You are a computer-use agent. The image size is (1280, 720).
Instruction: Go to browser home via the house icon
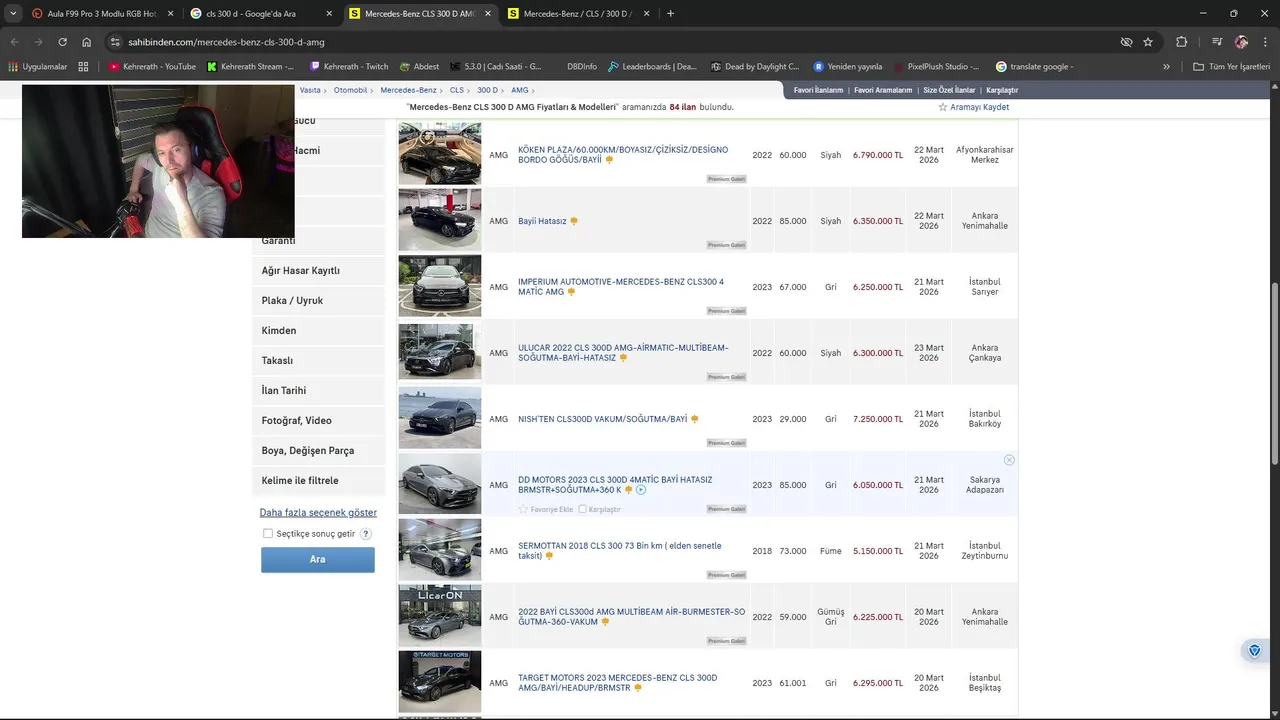click(x=87, y=42)
